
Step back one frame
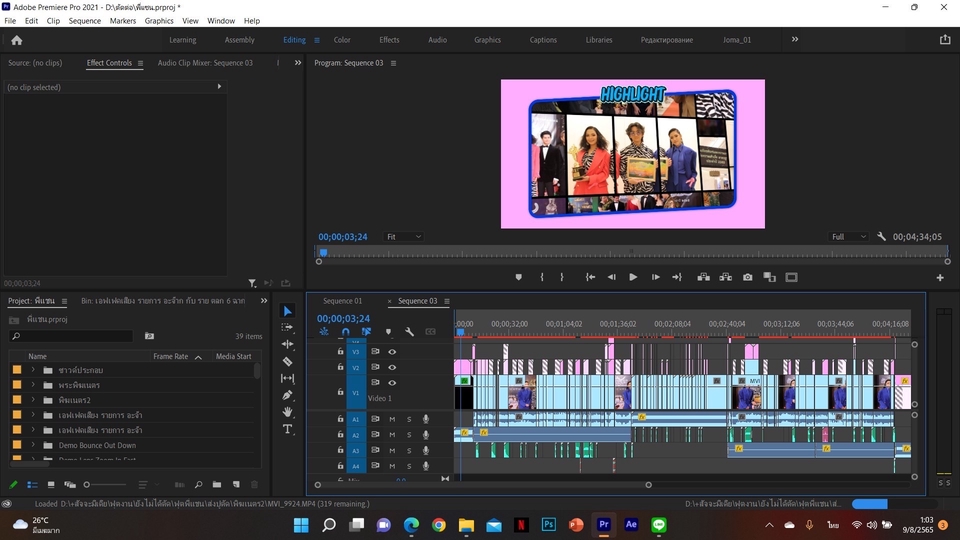(612, 277)
